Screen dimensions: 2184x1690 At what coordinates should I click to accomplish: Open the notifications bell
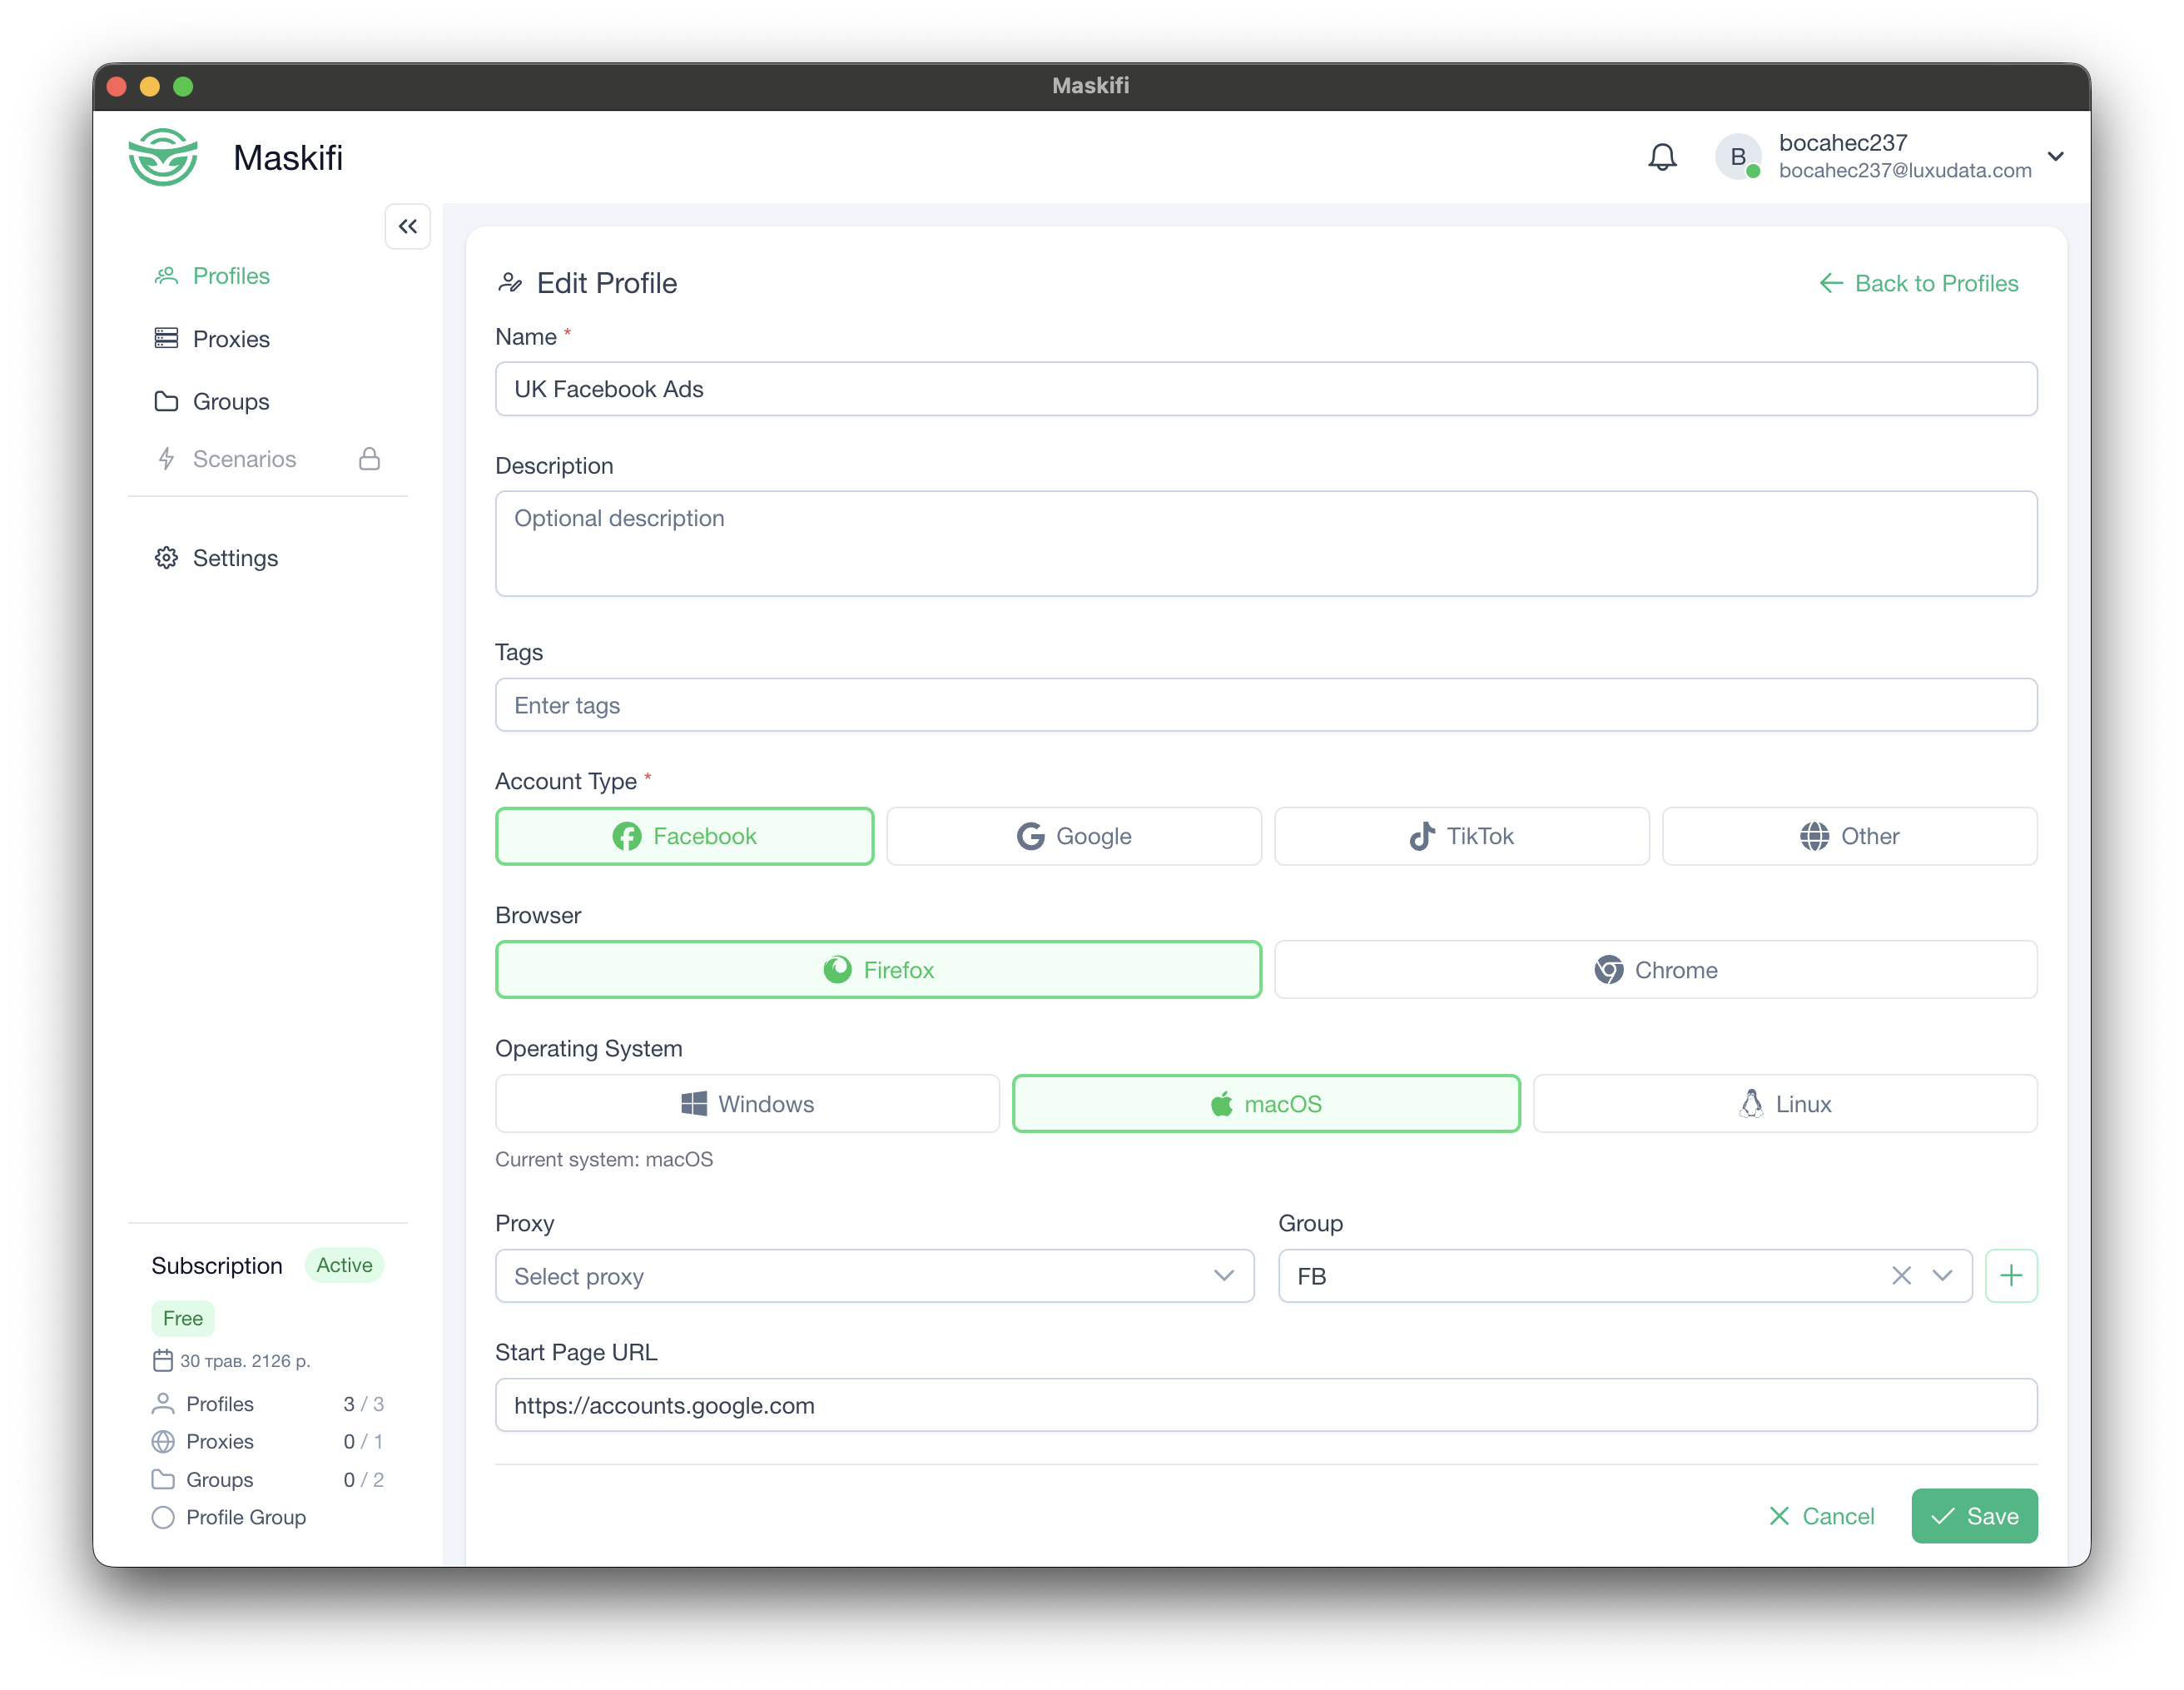(1662, 157)
